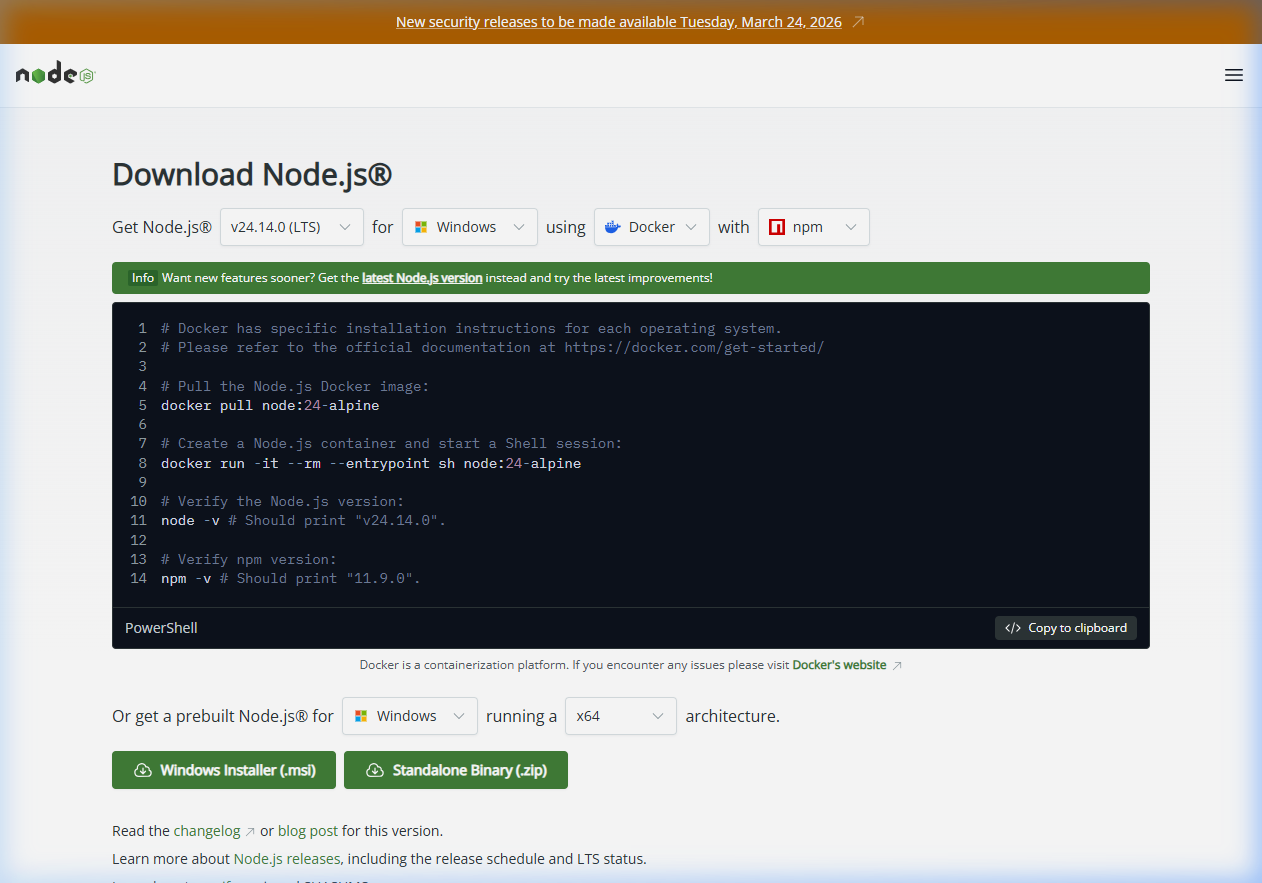Expand the x64 architecture dropdown
This screenshot has width=1262, height=883.
pyautogui.click(x=621, y=716)
